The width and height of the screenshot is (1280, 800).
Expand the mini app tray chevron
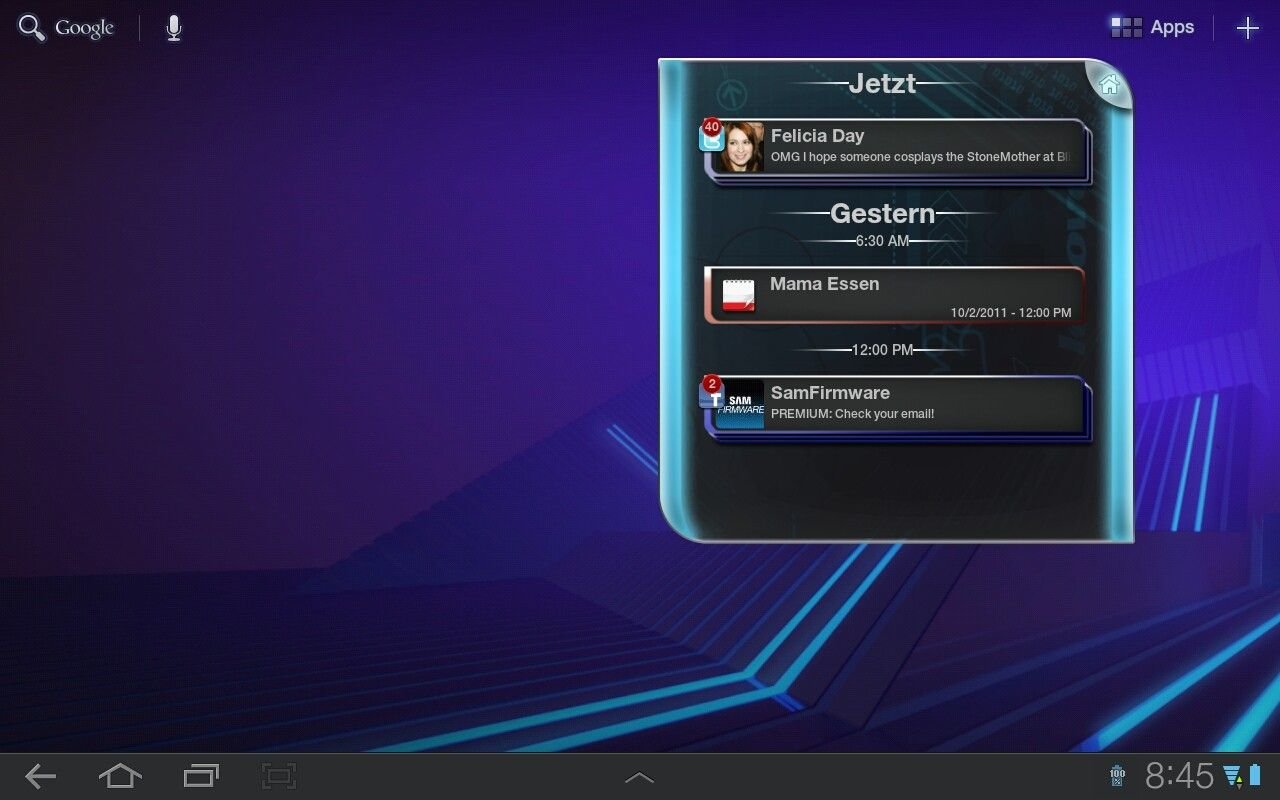tap(639, 777)
